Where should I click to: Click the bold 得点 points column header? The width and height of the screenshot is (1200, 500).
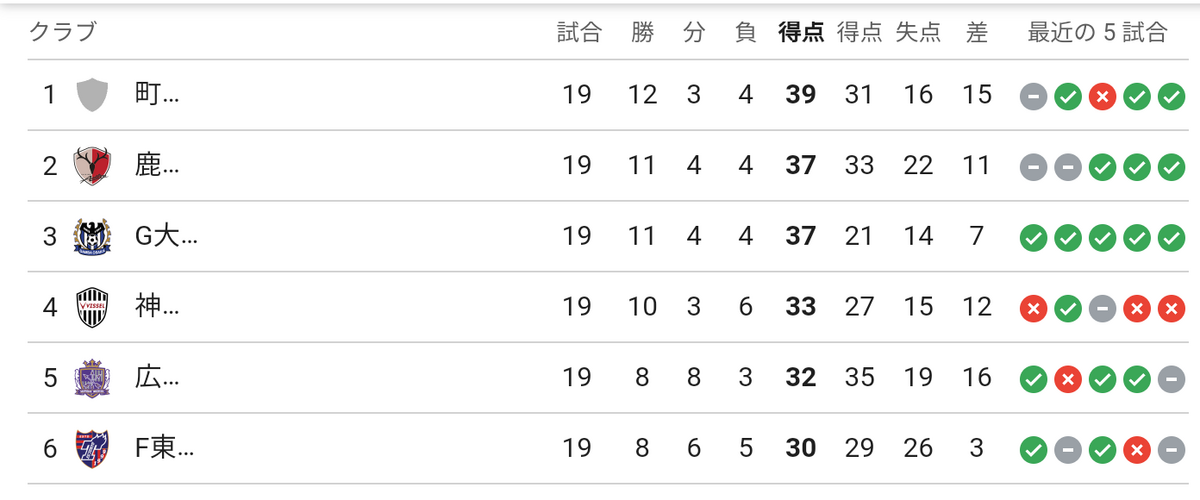[x=801, y=32]
